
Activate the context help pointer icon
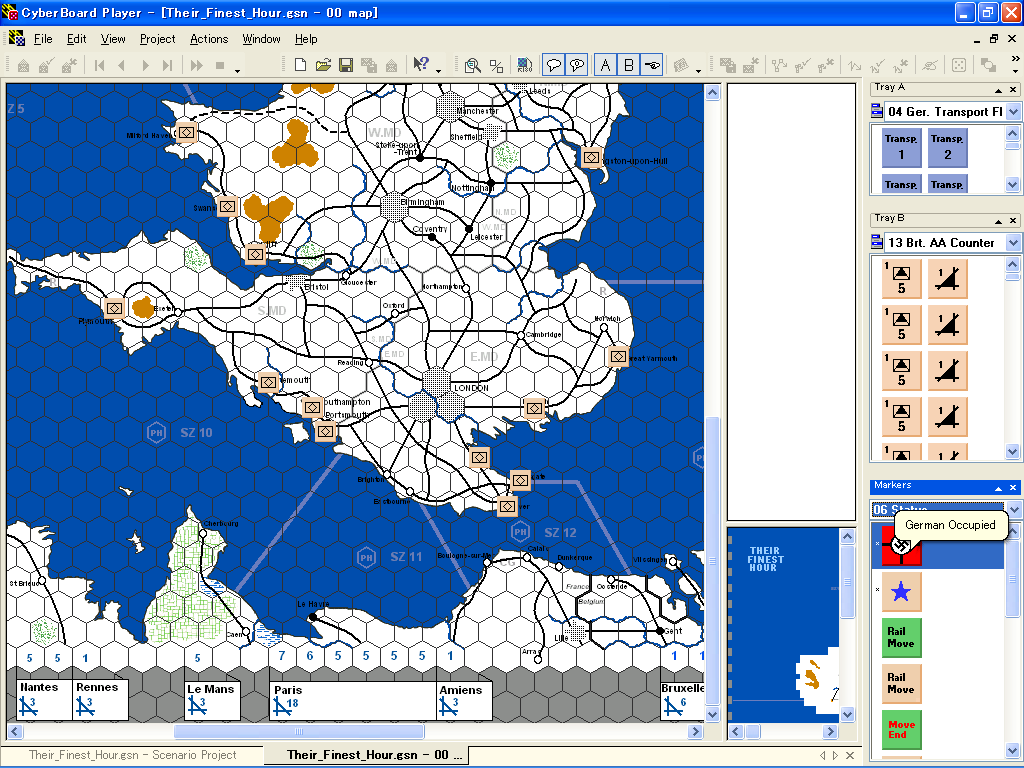(421, 64)
